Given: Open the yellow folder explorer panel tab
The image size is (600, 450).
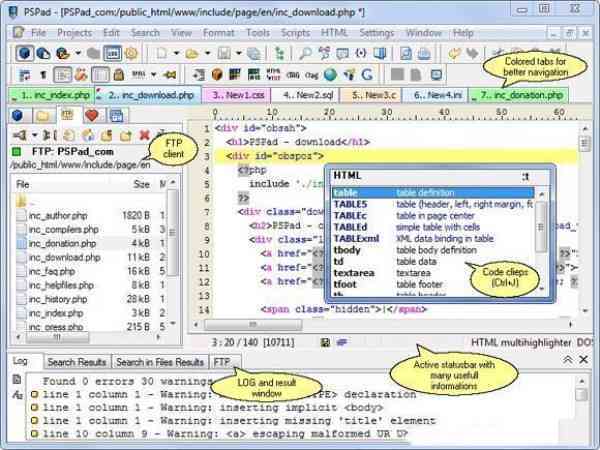Looking at the screenshot, I should 43,115.
